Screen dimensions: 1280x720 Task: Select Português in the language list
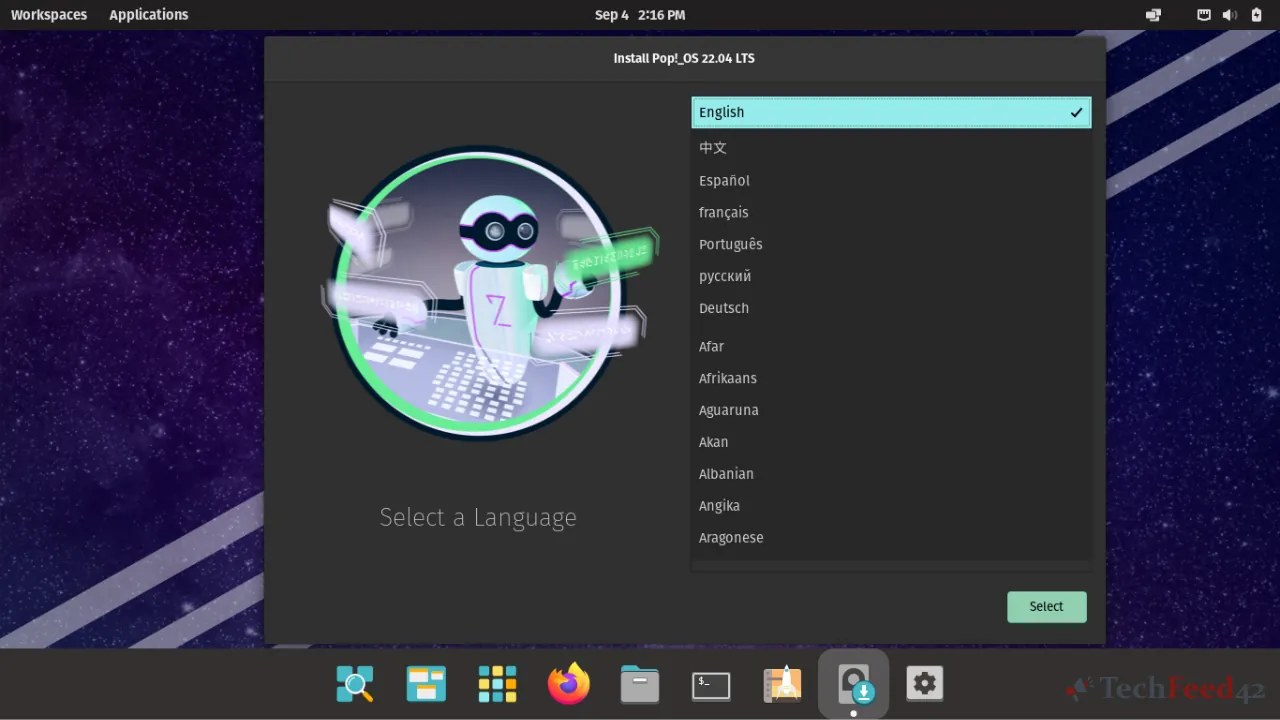(891, 244)
